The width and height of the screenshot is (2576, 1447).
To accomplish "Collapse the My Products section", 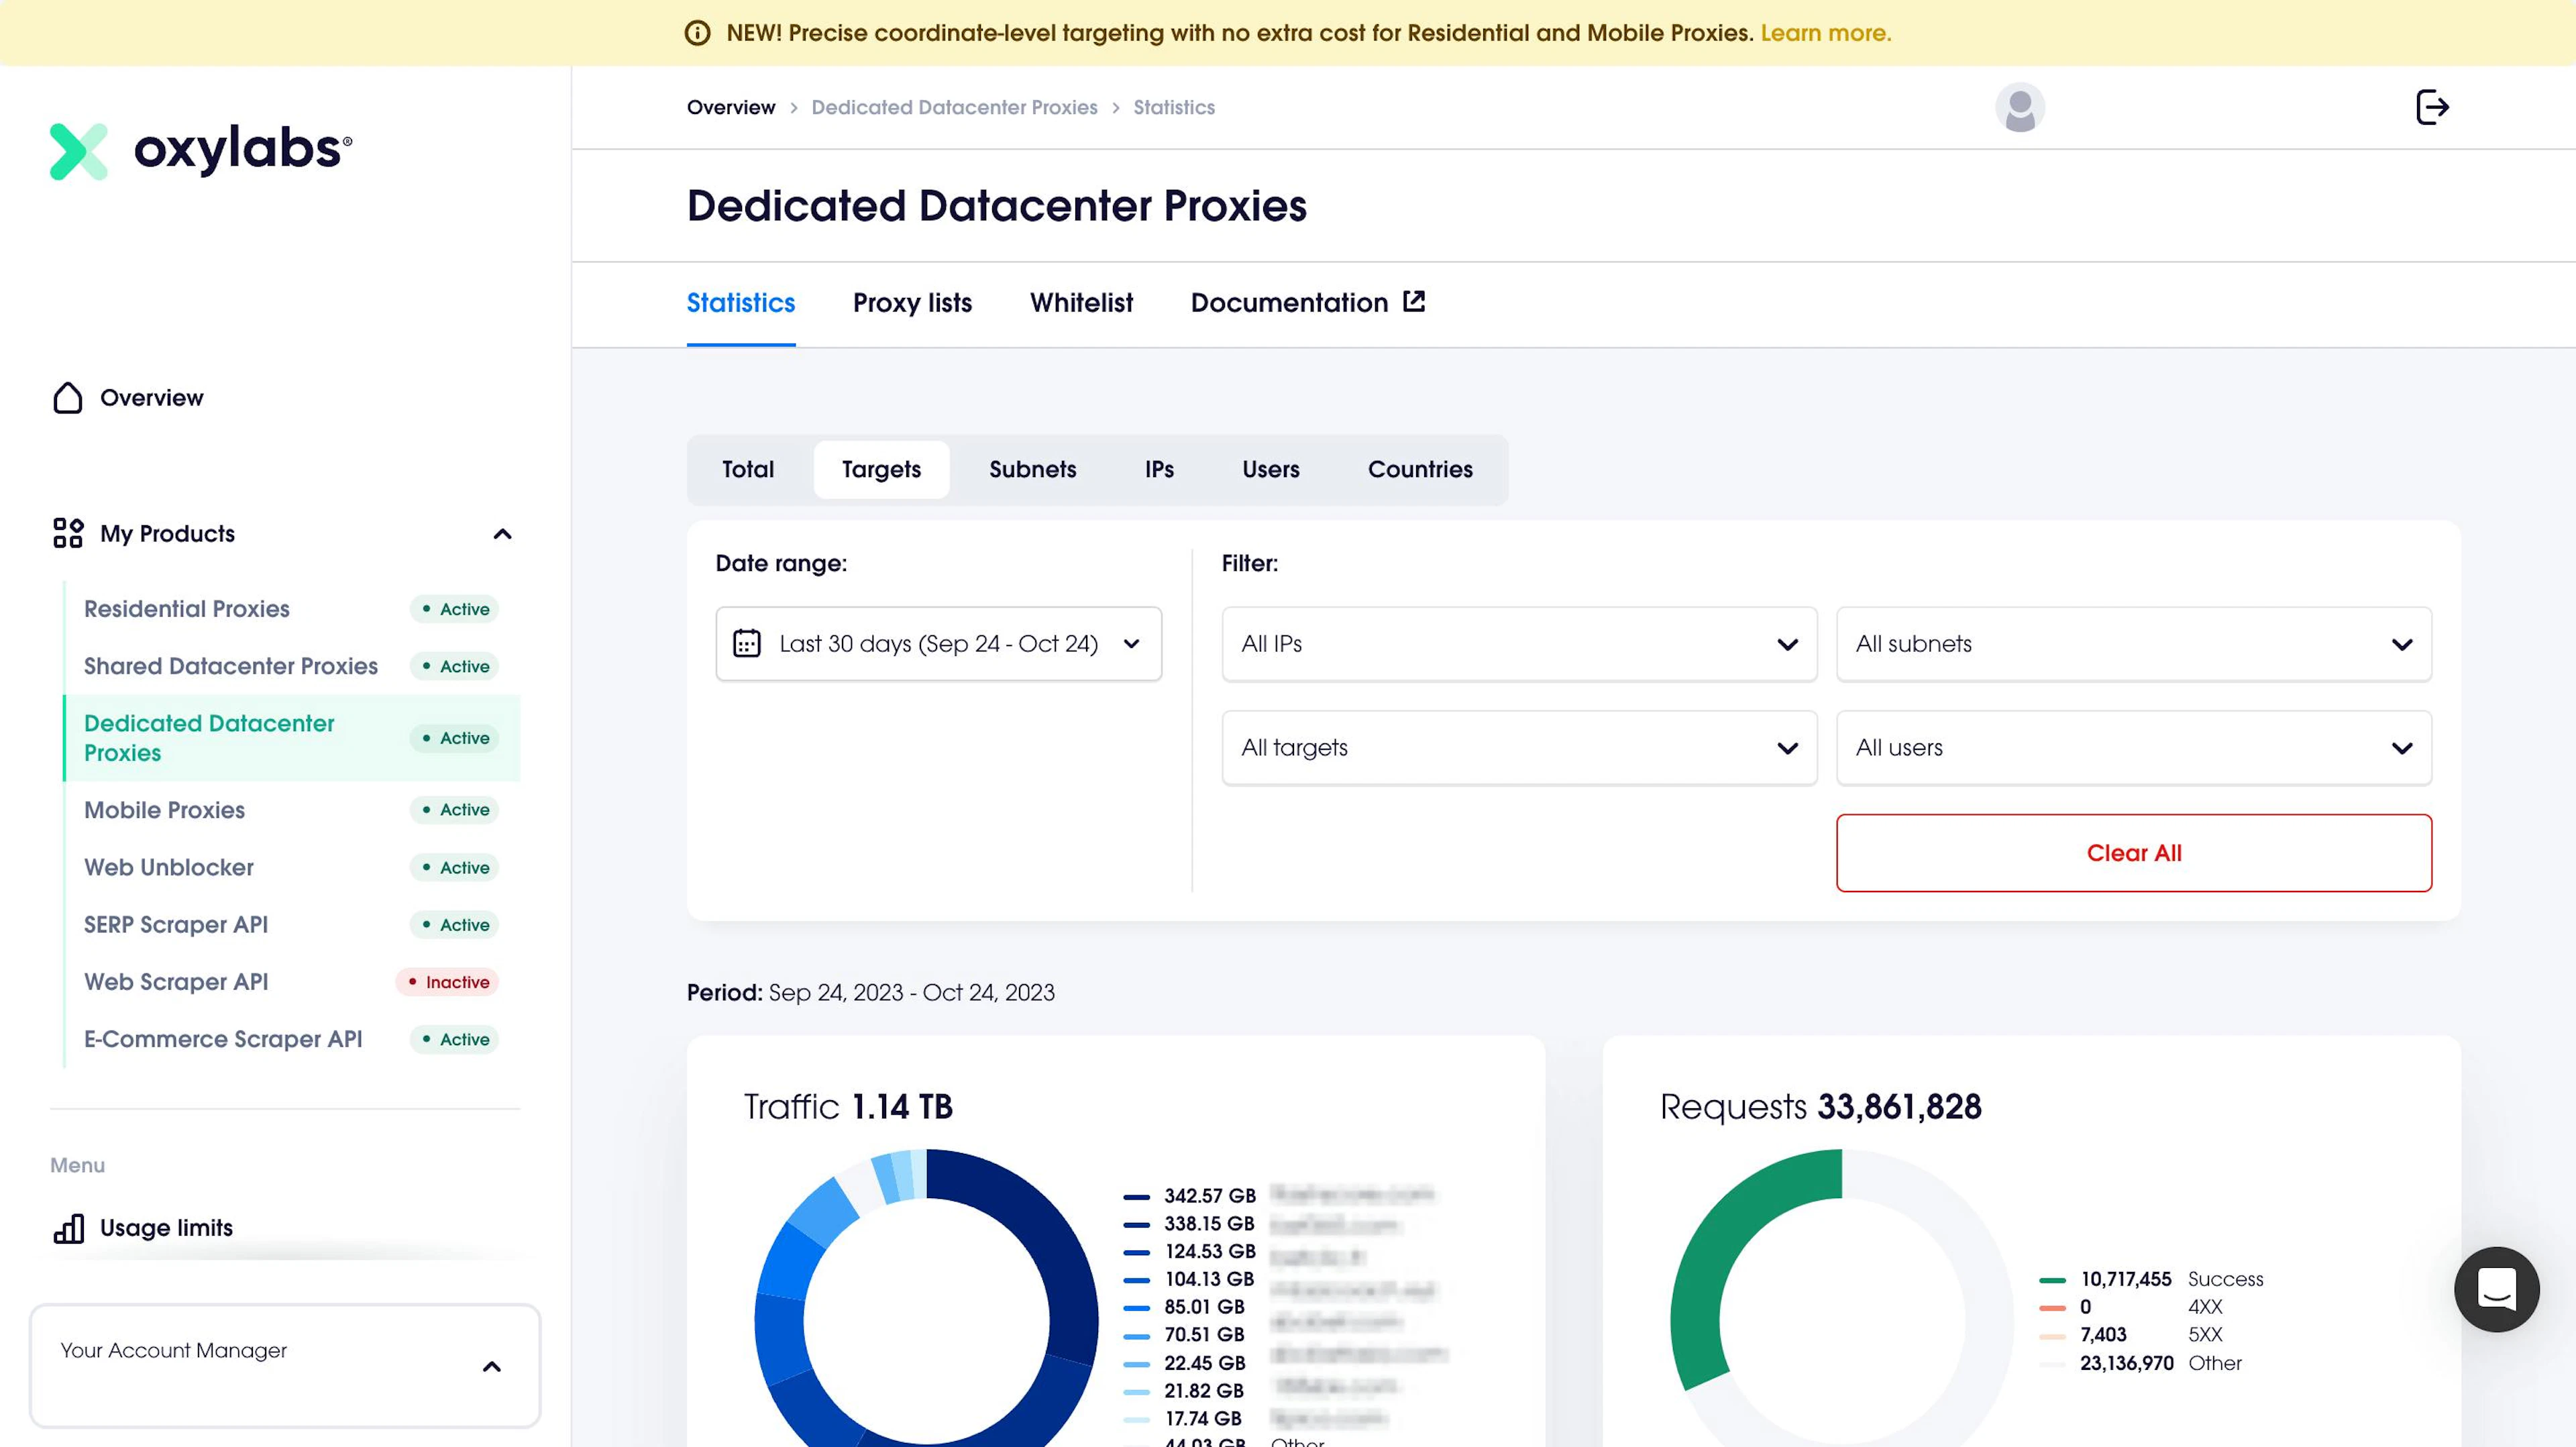I will pyautogui.click(x=503, y=534).
